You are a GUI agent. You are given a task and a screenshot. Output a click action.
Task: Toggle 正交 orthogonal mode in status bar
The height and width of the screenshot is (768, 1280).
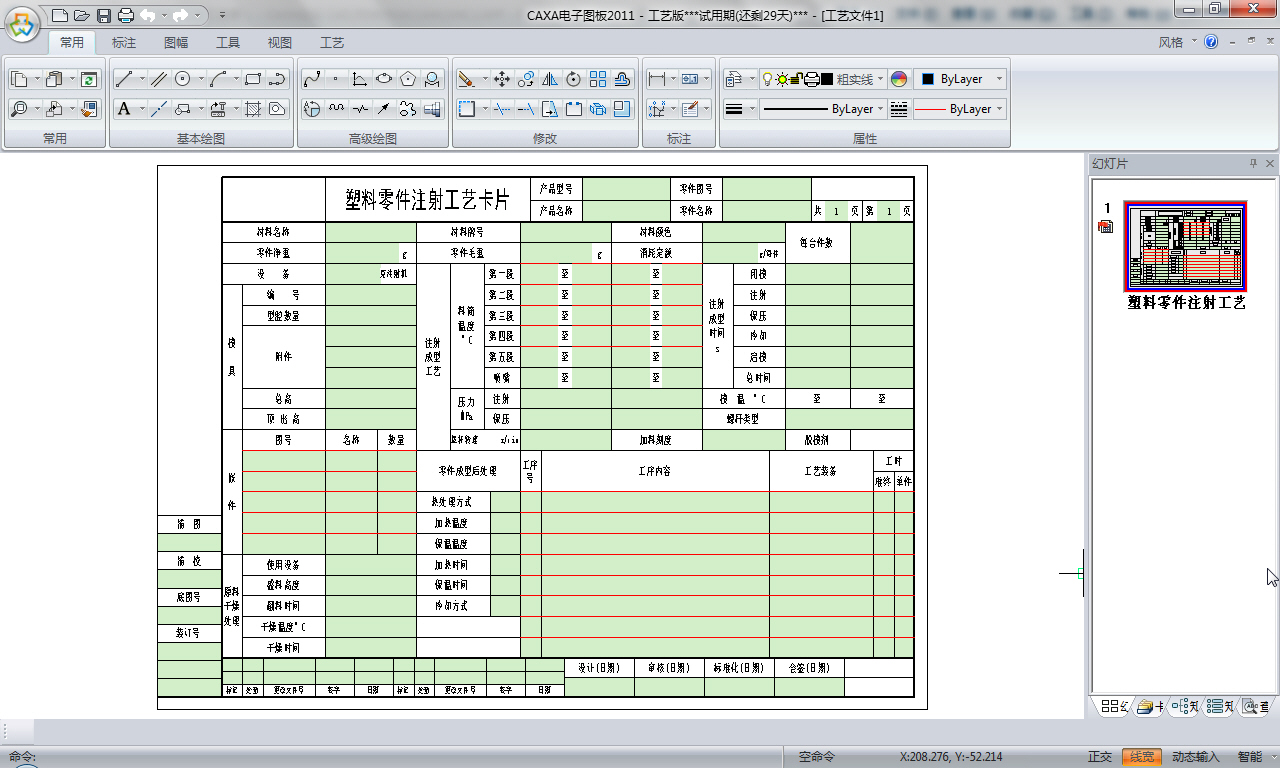(1100, 757)
